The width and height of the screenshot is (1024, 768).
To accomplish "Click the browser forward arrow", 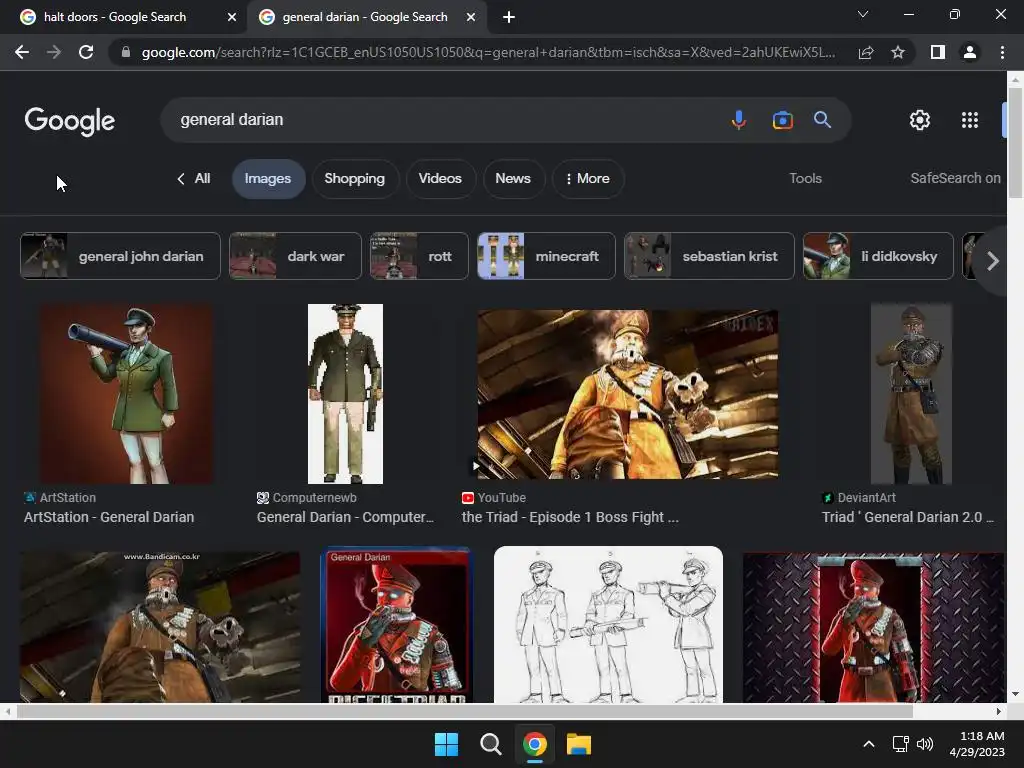I will pos(54,52).
